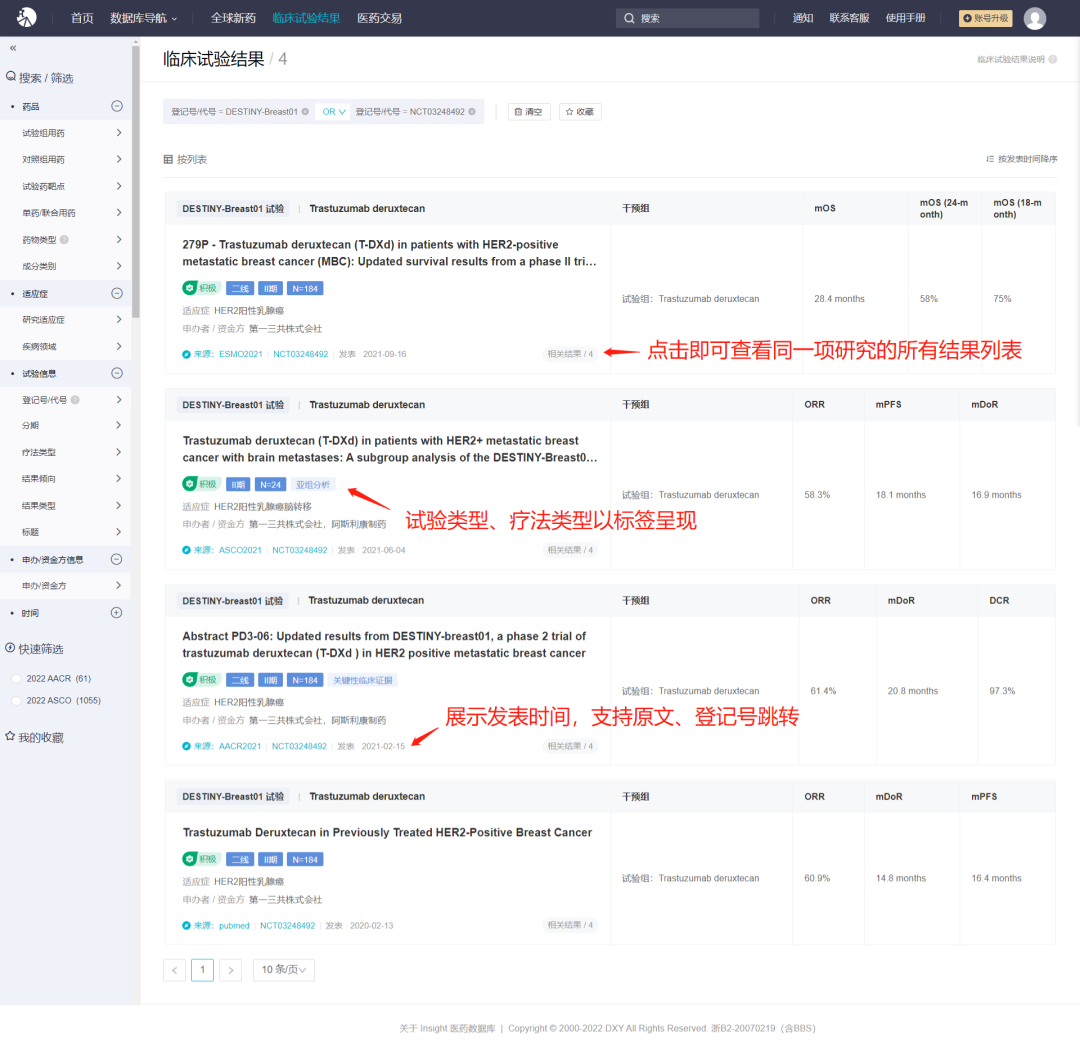The height and width of the screenshot is (1052, 1080).
Task: Click the 账号升级 upgrade button
Action: [986, 18]
